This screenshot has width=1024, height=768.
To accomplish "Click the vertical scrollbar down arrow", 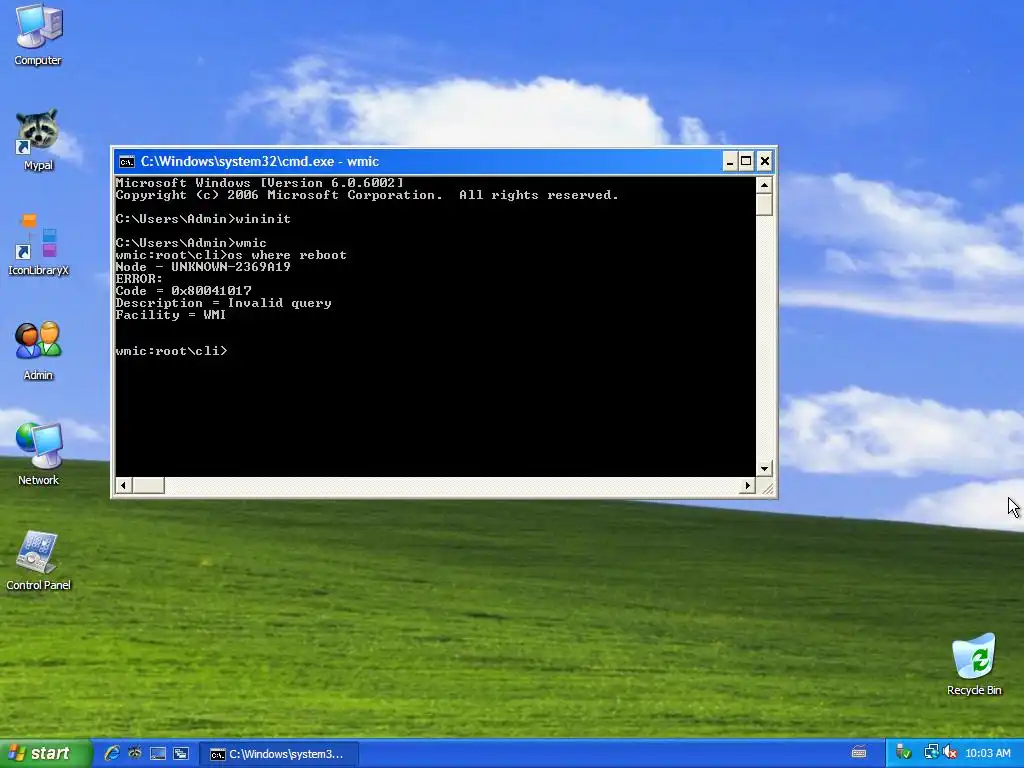I will click(x=764, y=468).
